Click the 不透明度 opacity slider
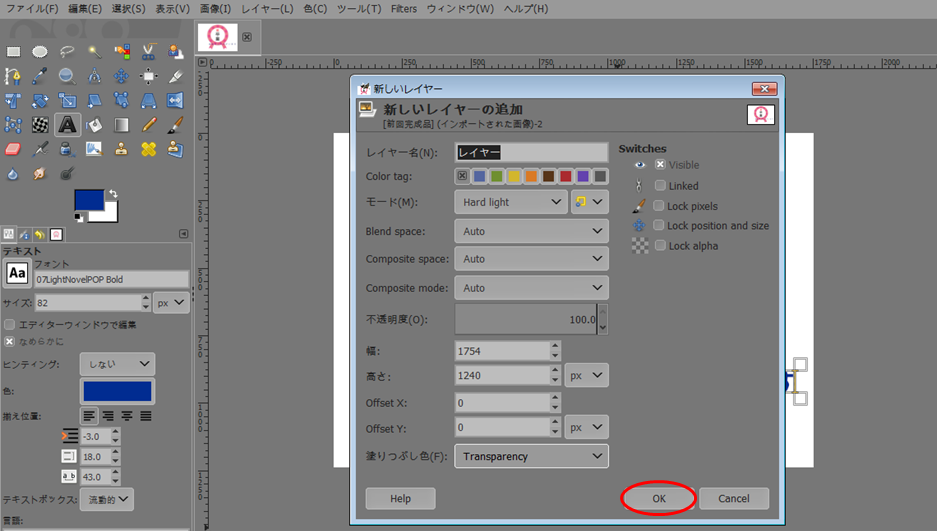This screenshot has height=531, width=937. [x=526, y=320]
